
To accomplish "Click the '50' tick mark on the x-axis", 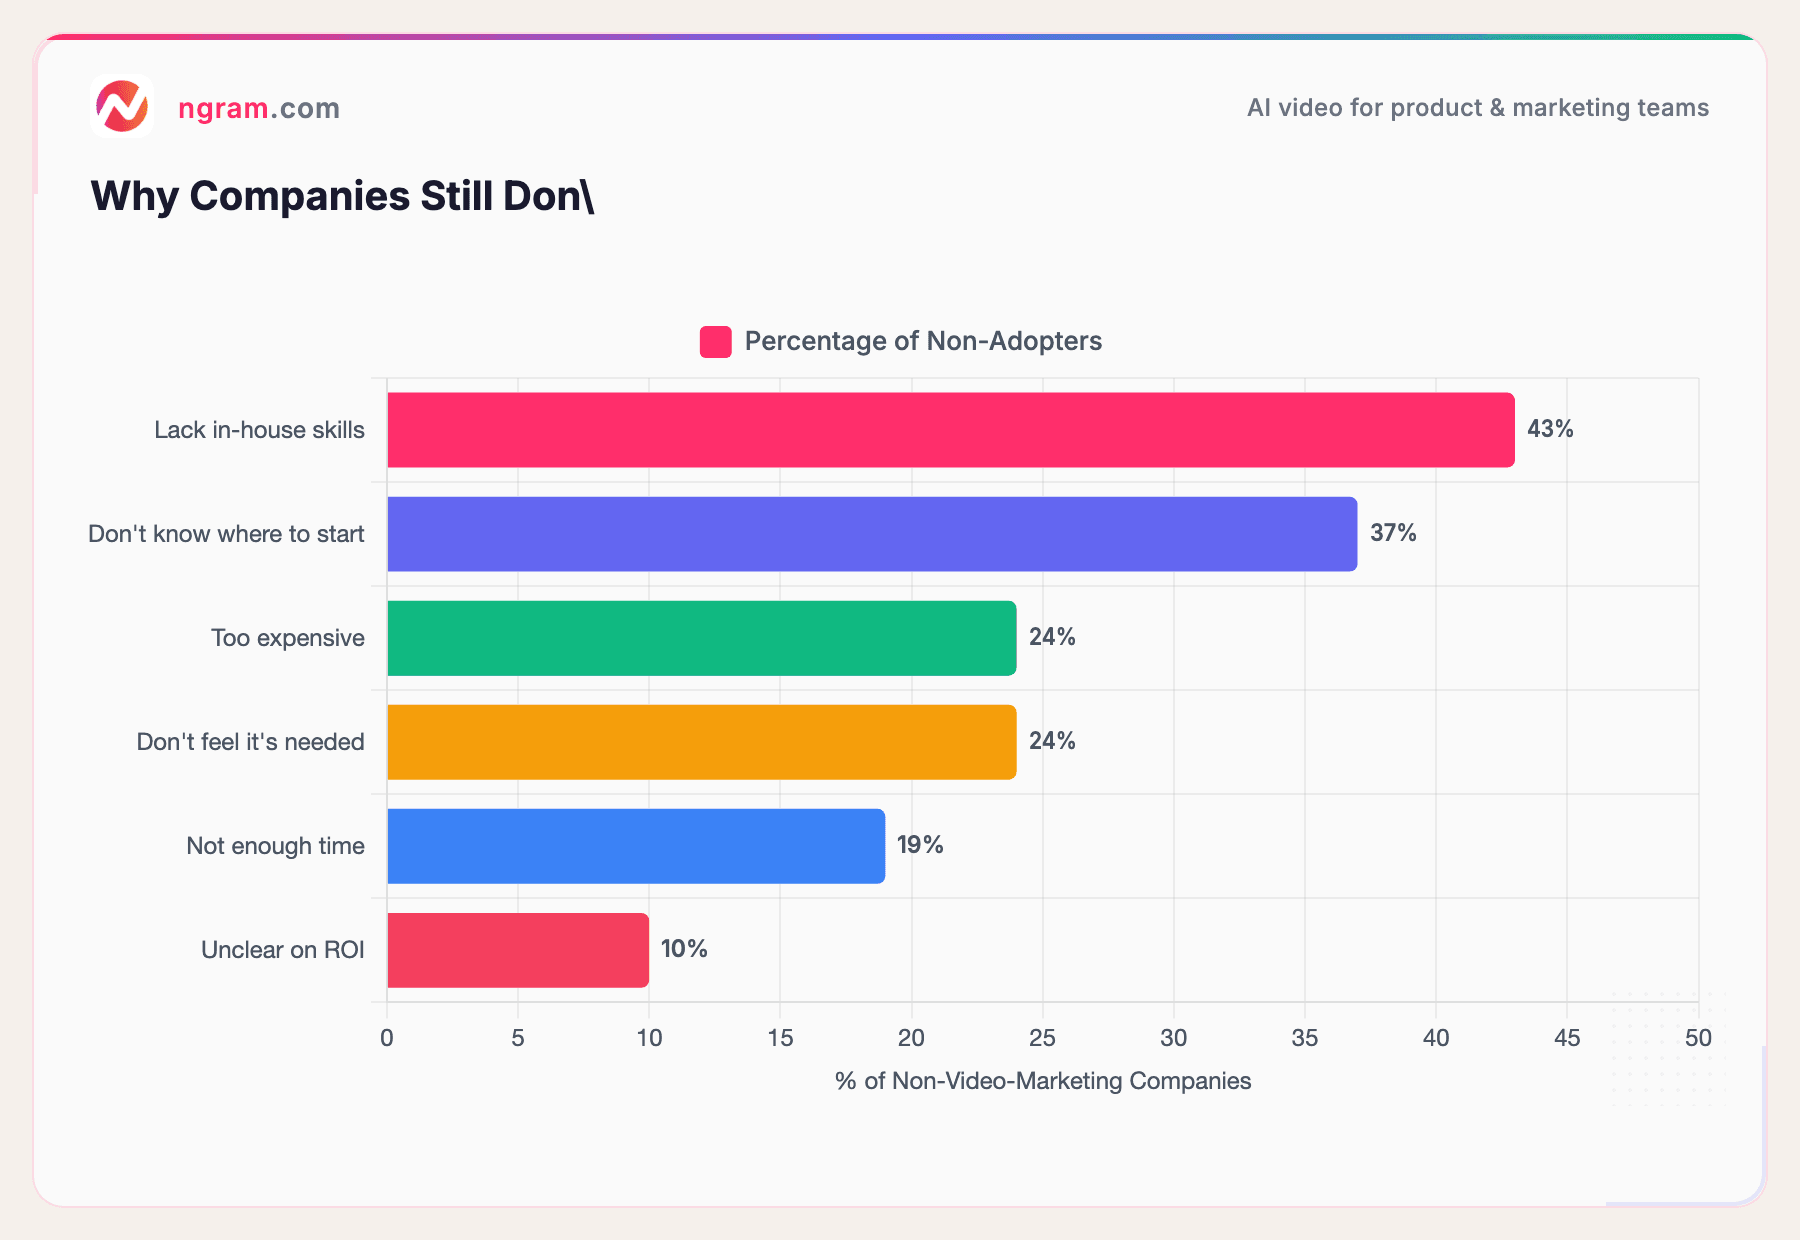I will click(1699, 1039).
